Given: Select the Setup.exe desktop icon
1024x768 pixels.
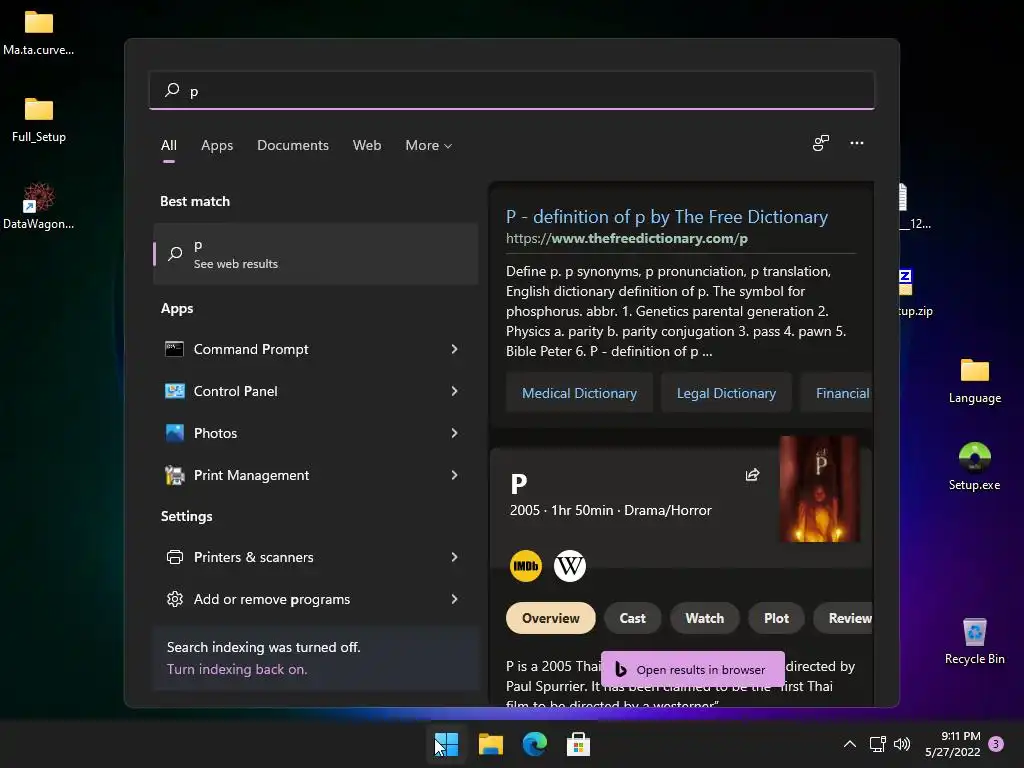Looking at the screenshot, I should click(974, 466).
